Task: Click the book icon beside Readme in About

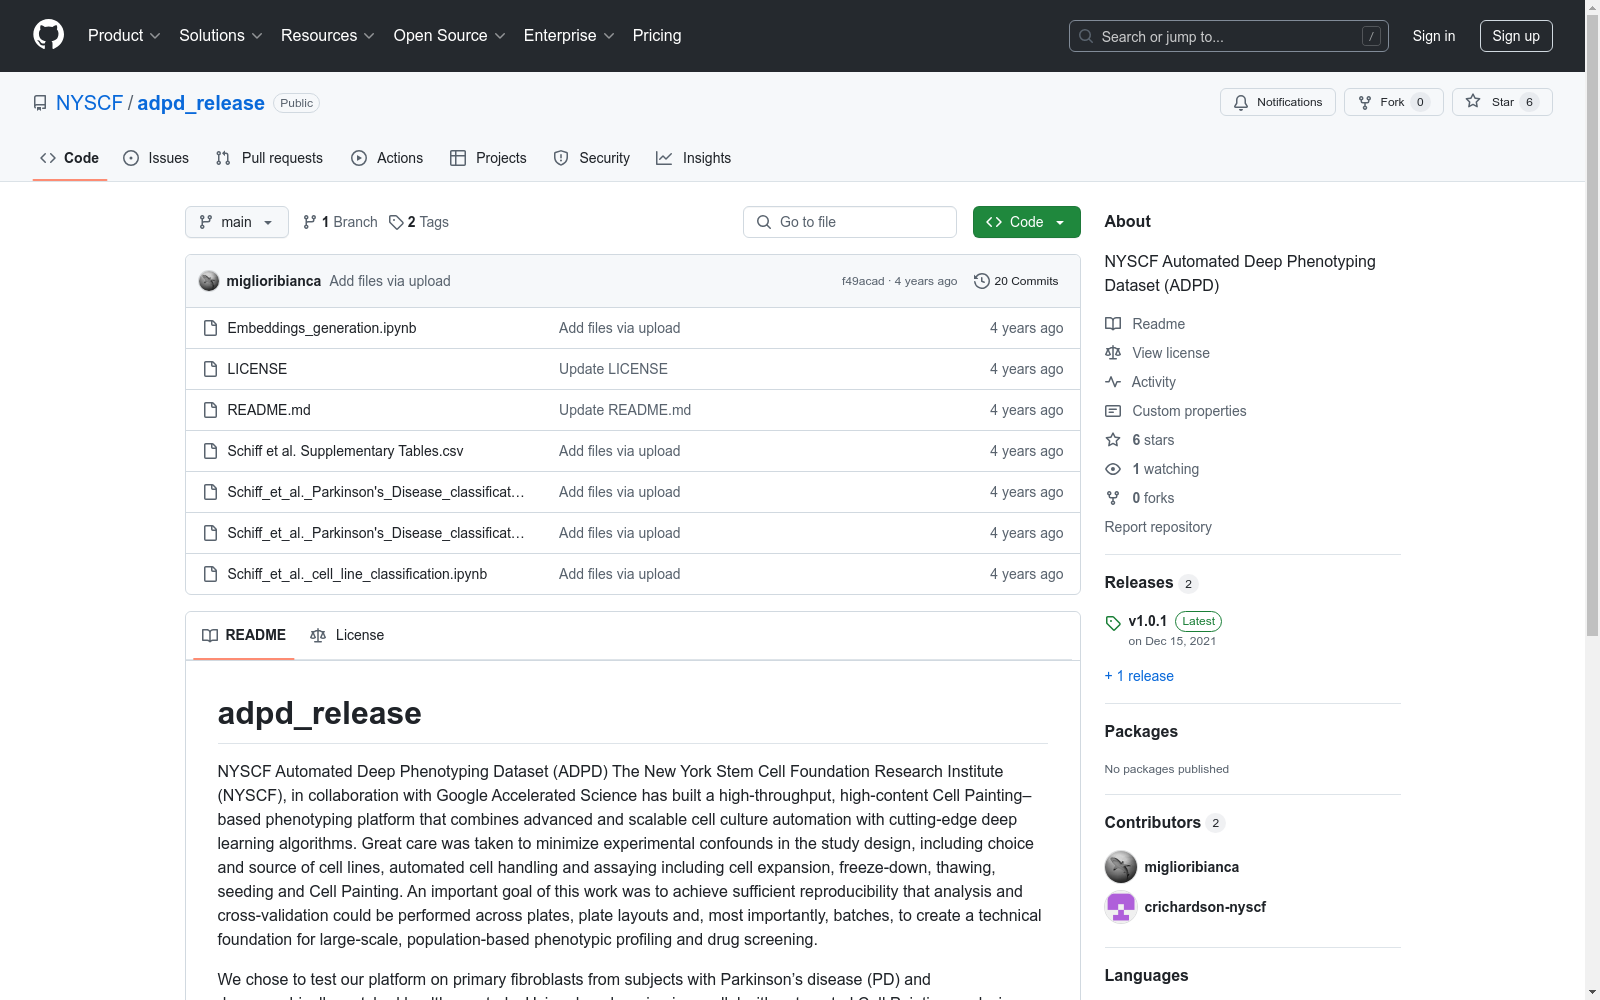Action: coord(1113,324)
